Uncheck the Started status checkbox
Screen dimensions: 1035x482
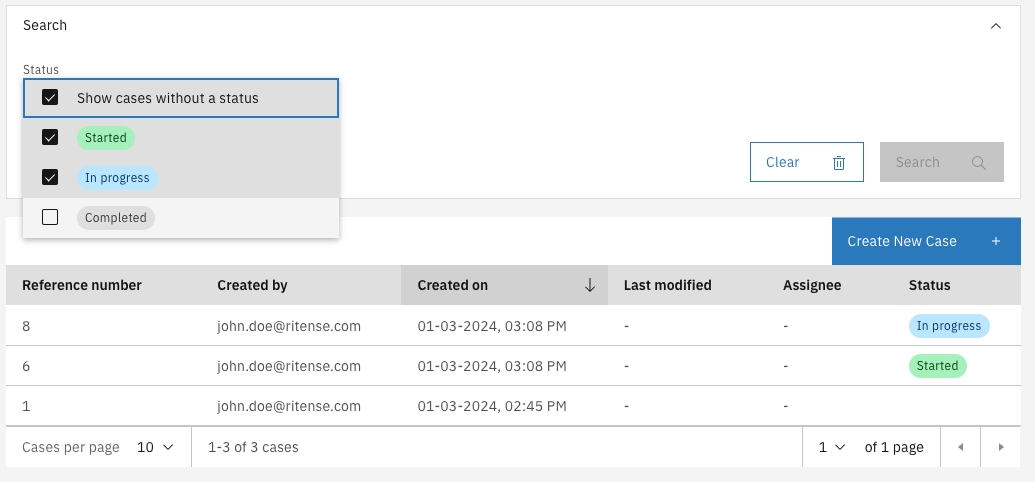click(50, 138)
